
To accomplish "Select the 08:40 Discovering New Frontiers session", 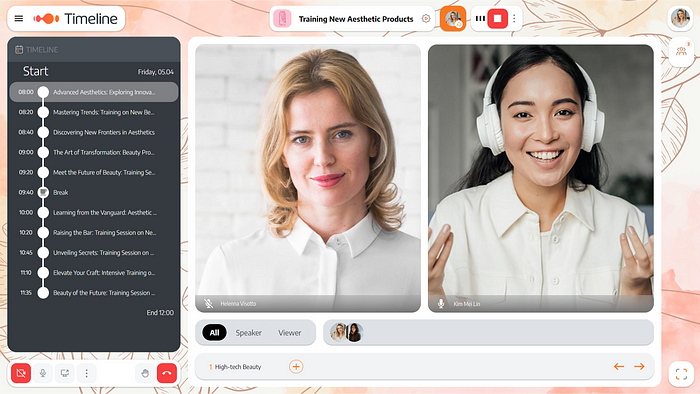I will coord(94,132).
